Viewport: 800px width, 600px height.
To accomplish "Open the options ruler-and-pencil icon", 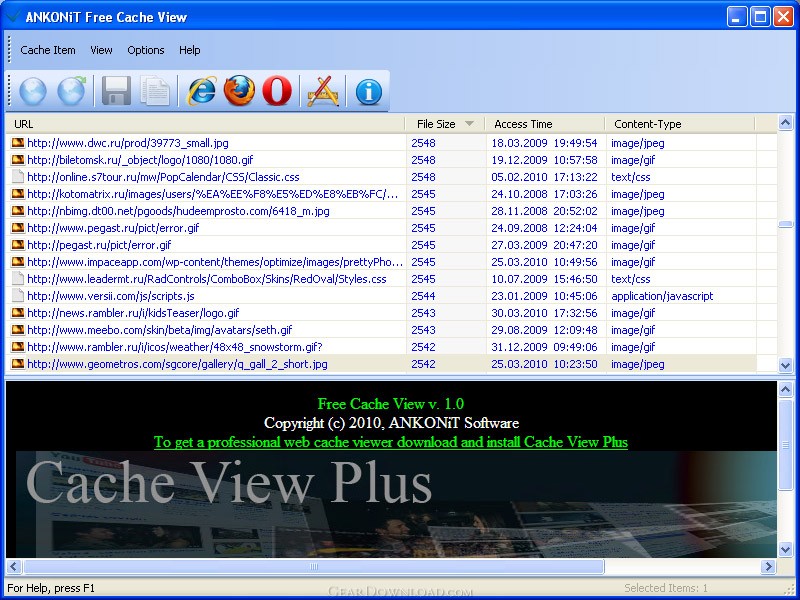I will (322, 91).
